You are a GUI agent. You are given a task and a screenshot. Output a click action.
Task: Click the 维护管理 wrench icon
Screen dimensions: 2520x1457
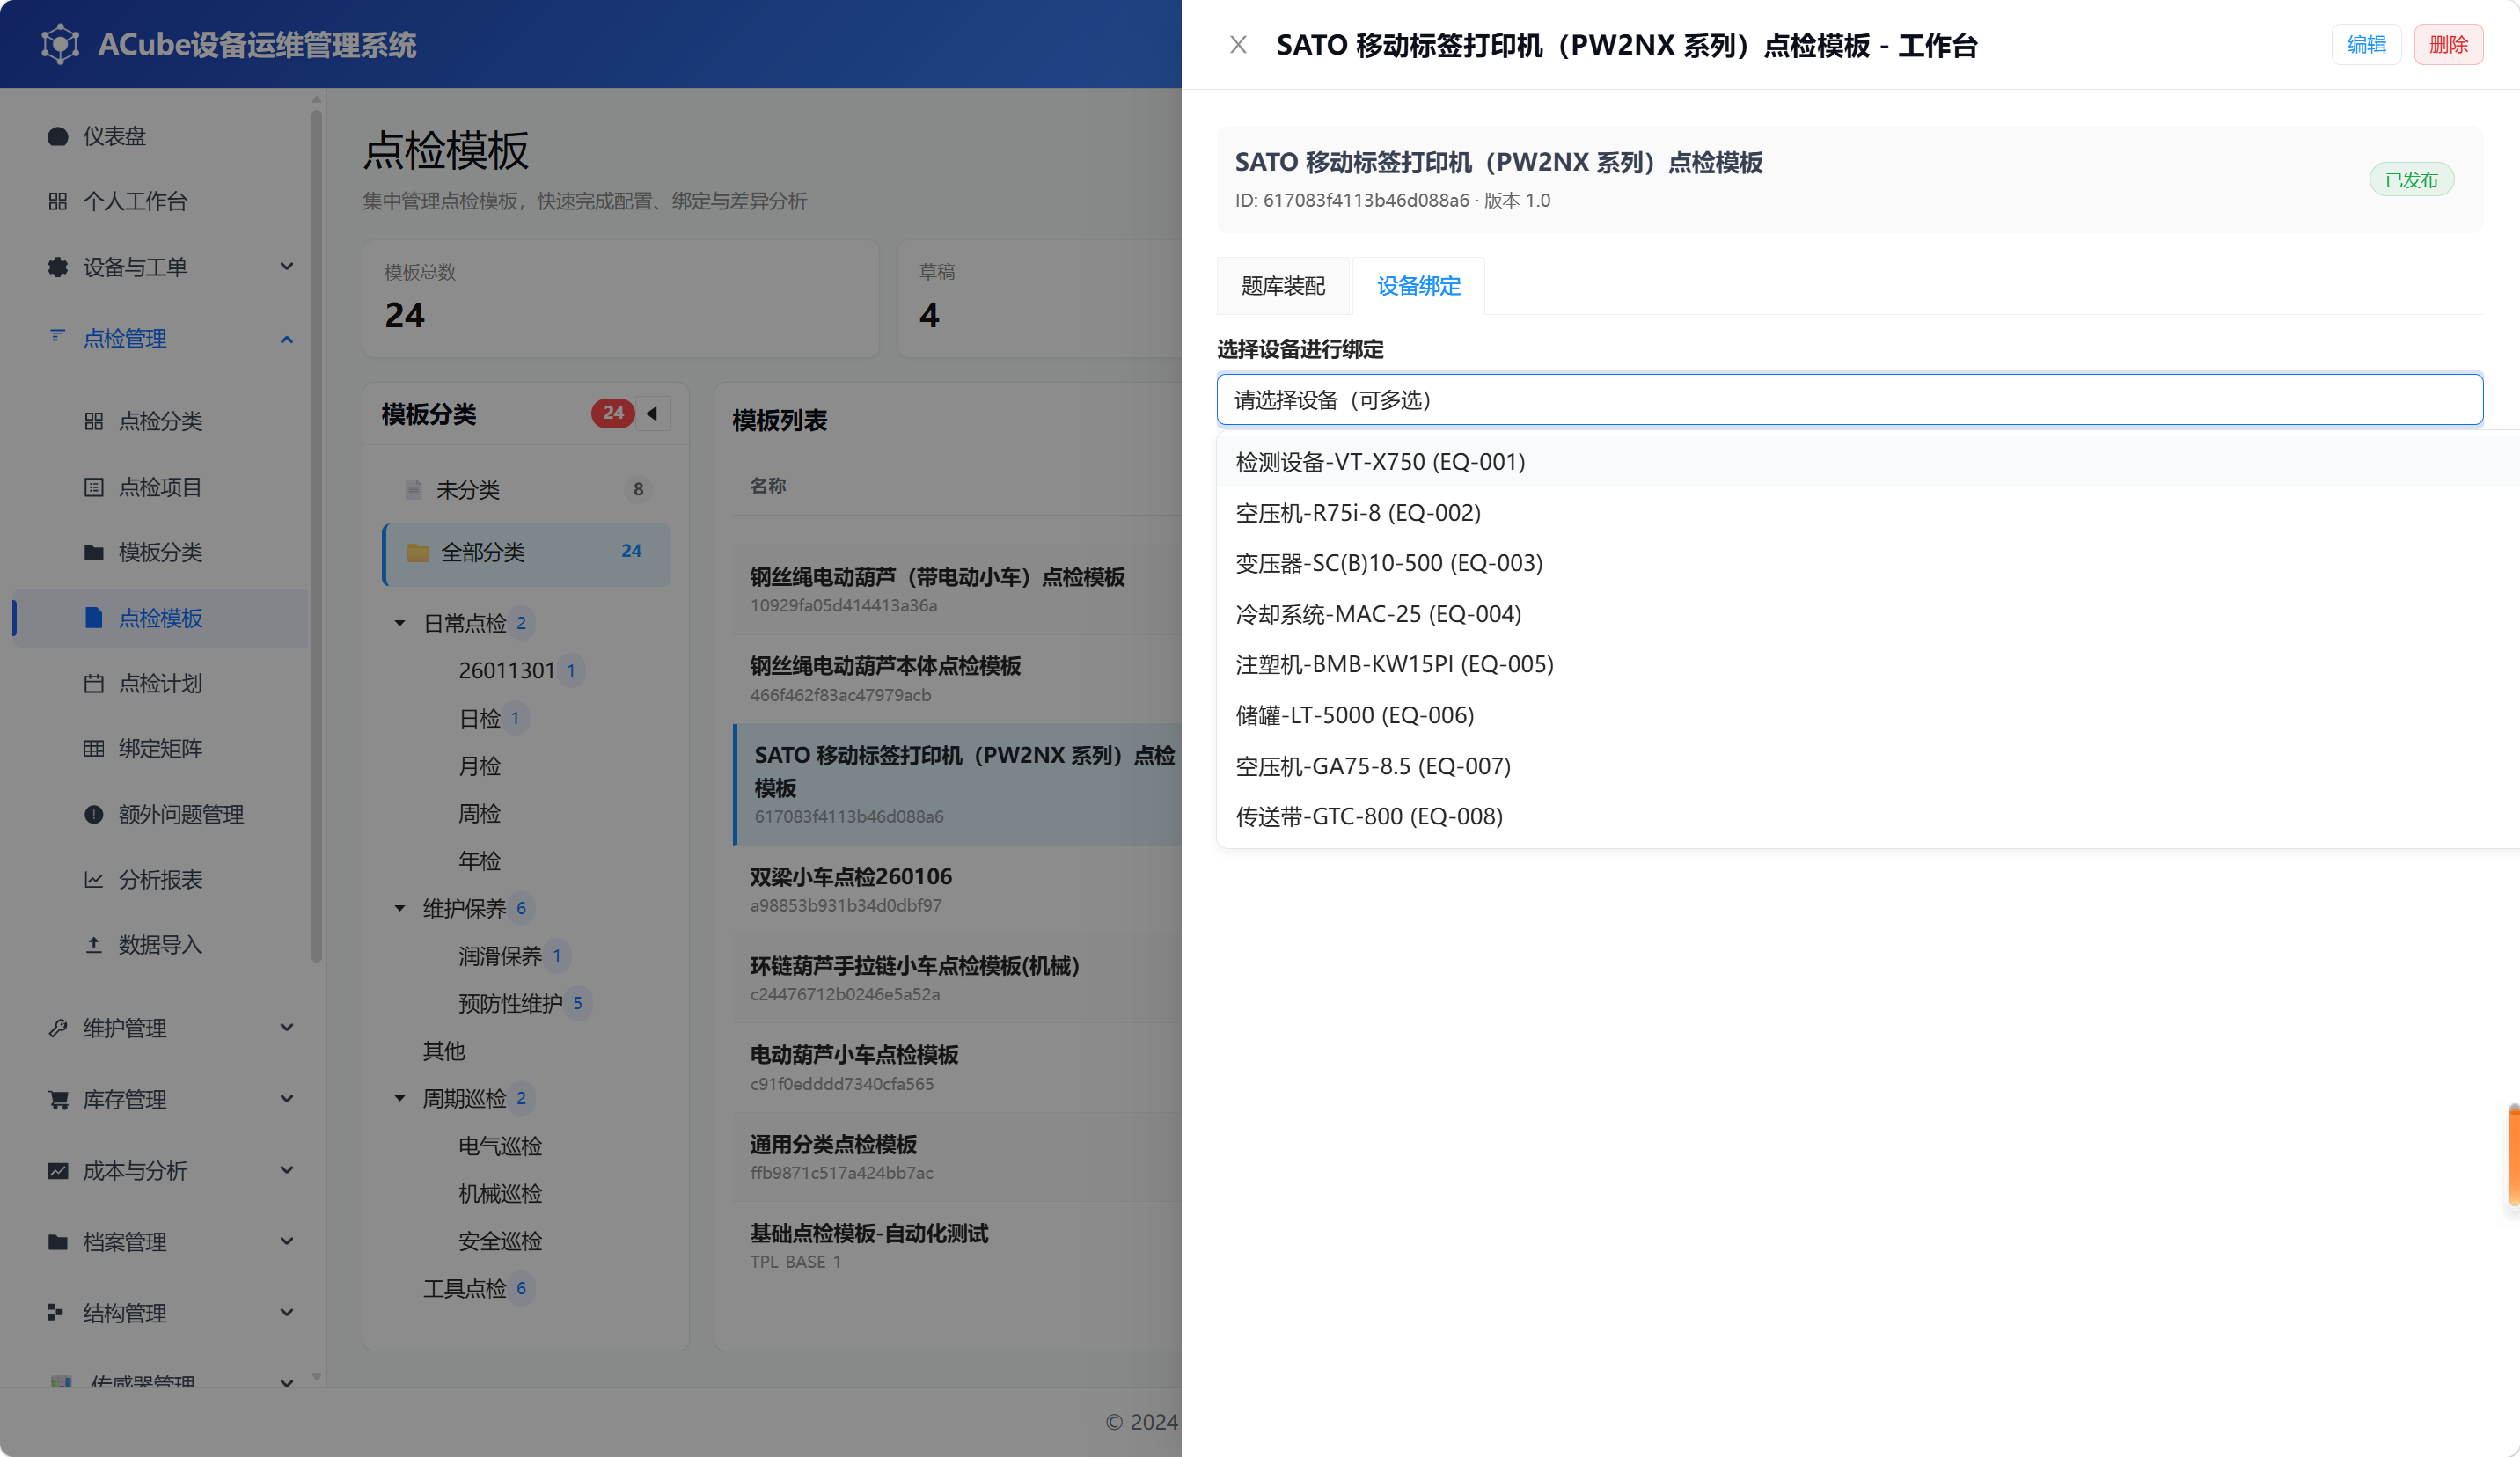click(x=58, y=1028)
